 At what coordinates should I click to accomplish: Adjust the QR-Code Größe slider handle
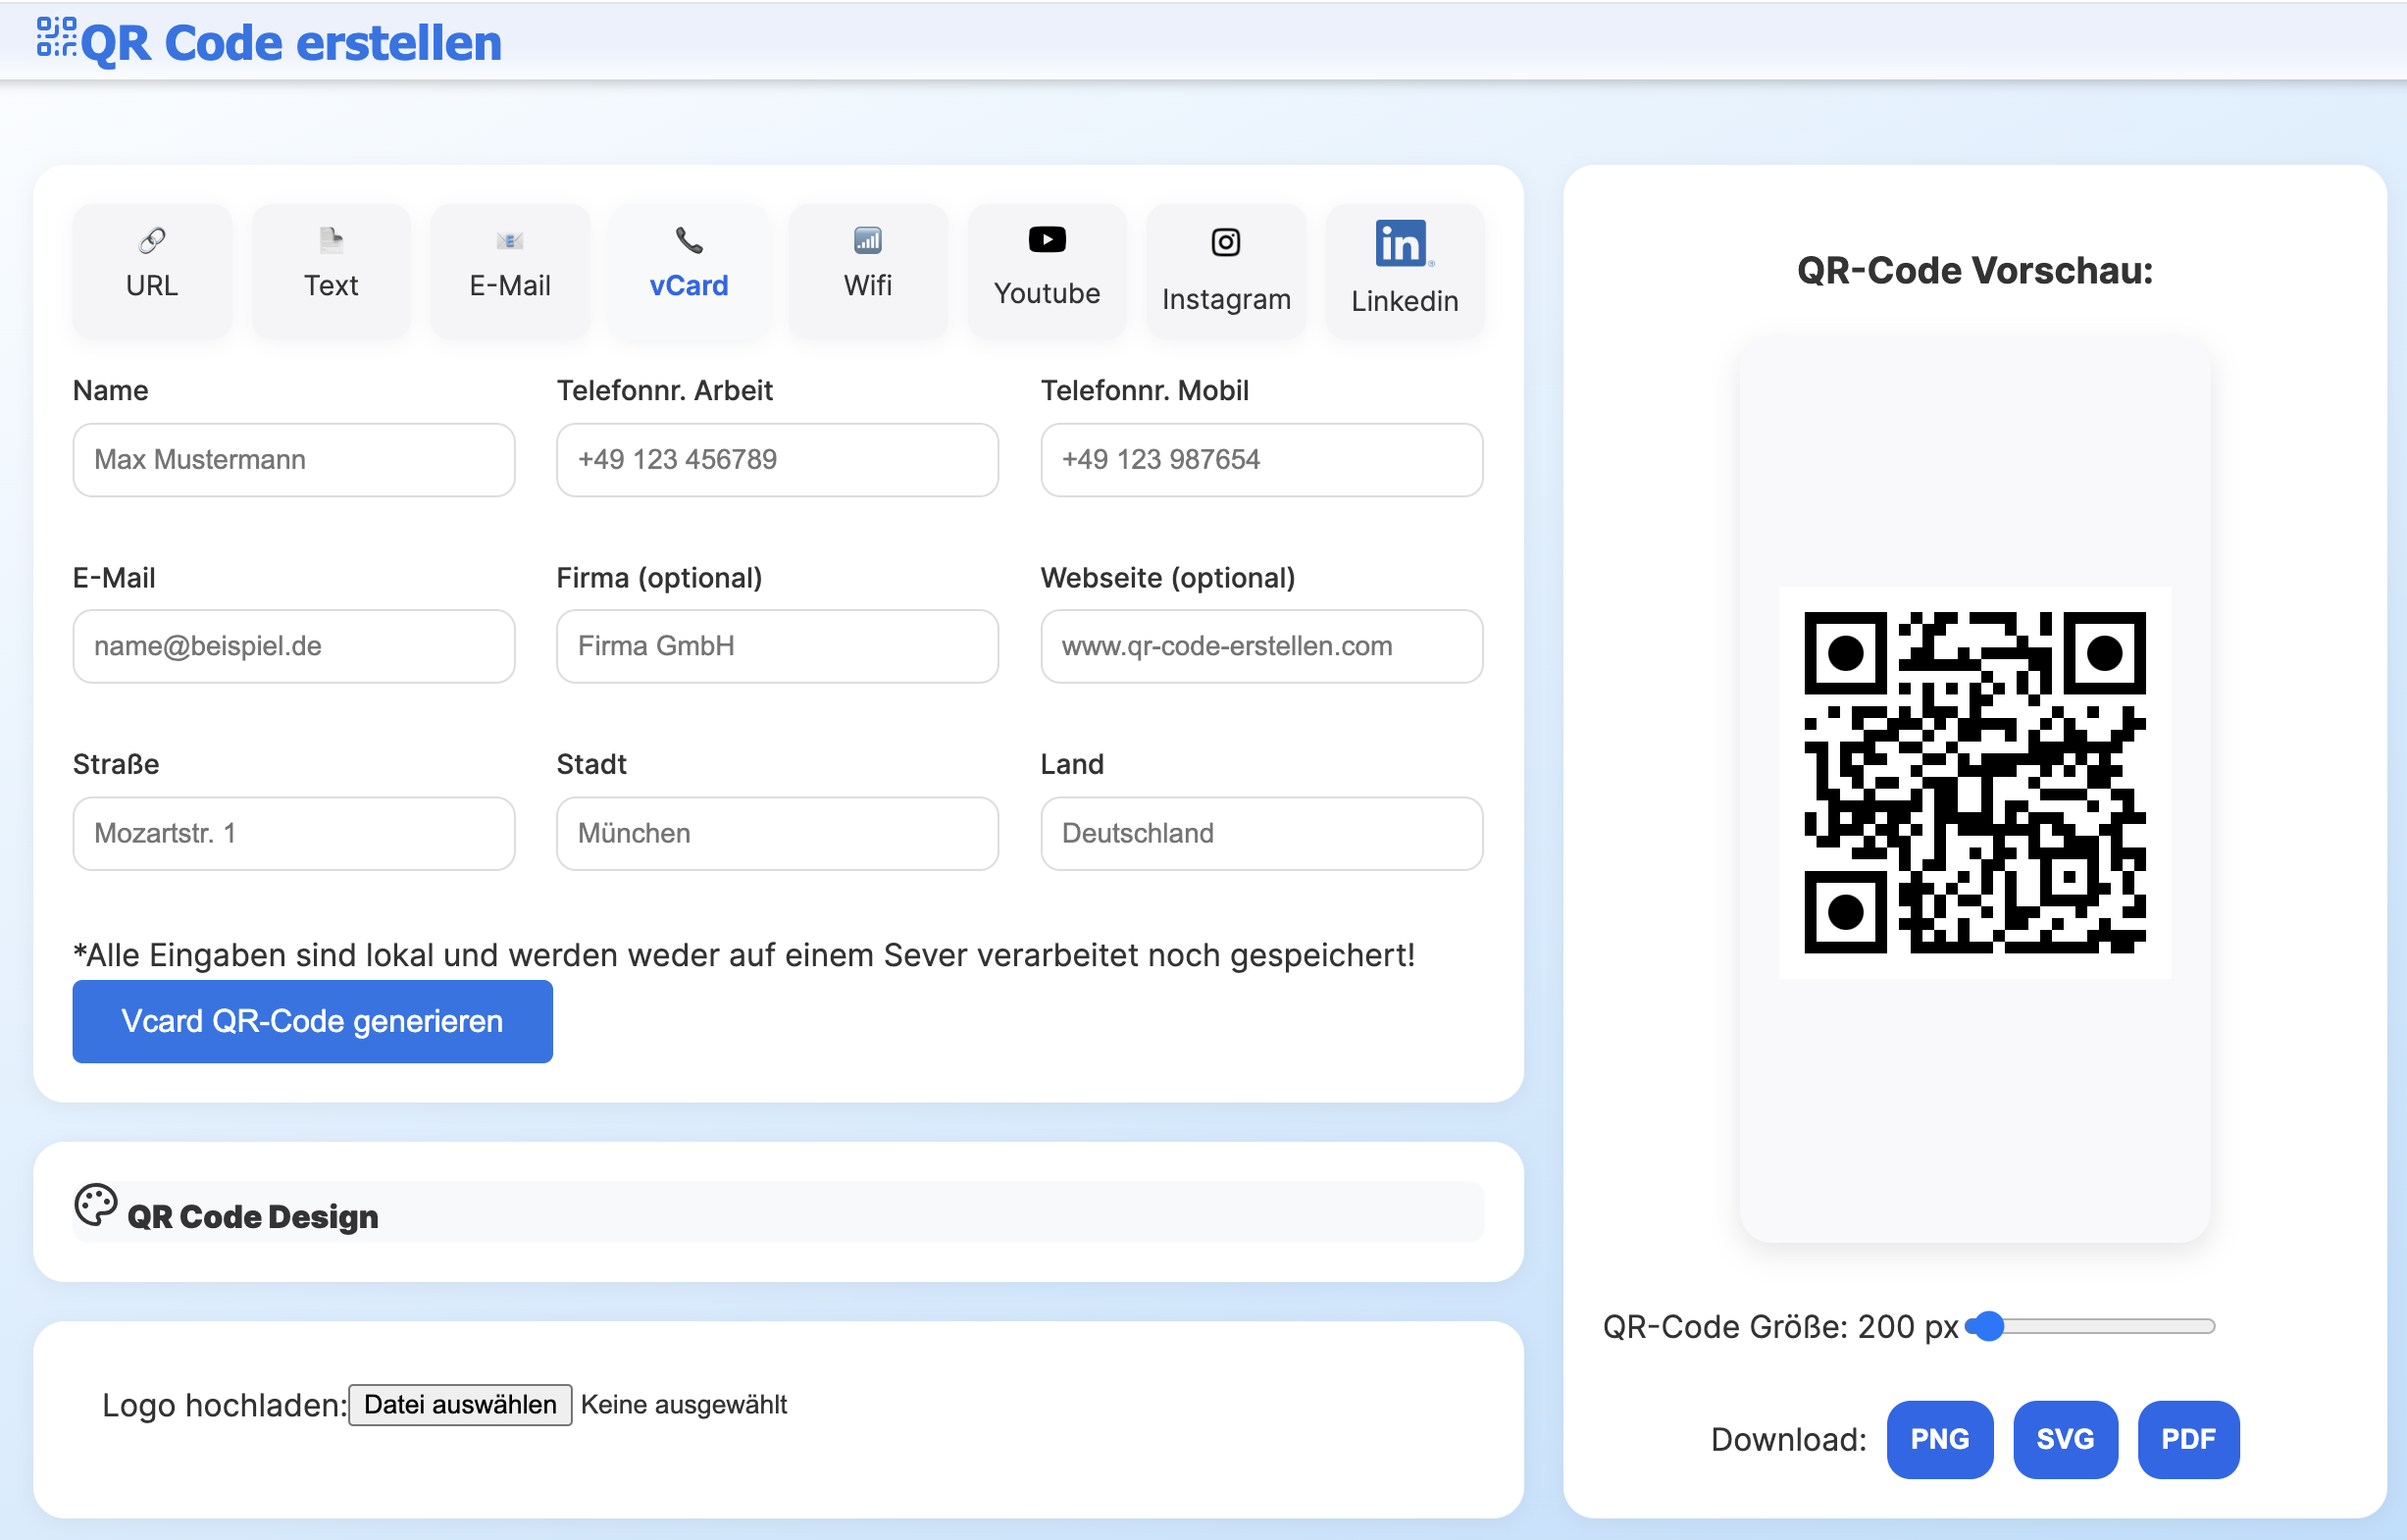(1990, 1326)
